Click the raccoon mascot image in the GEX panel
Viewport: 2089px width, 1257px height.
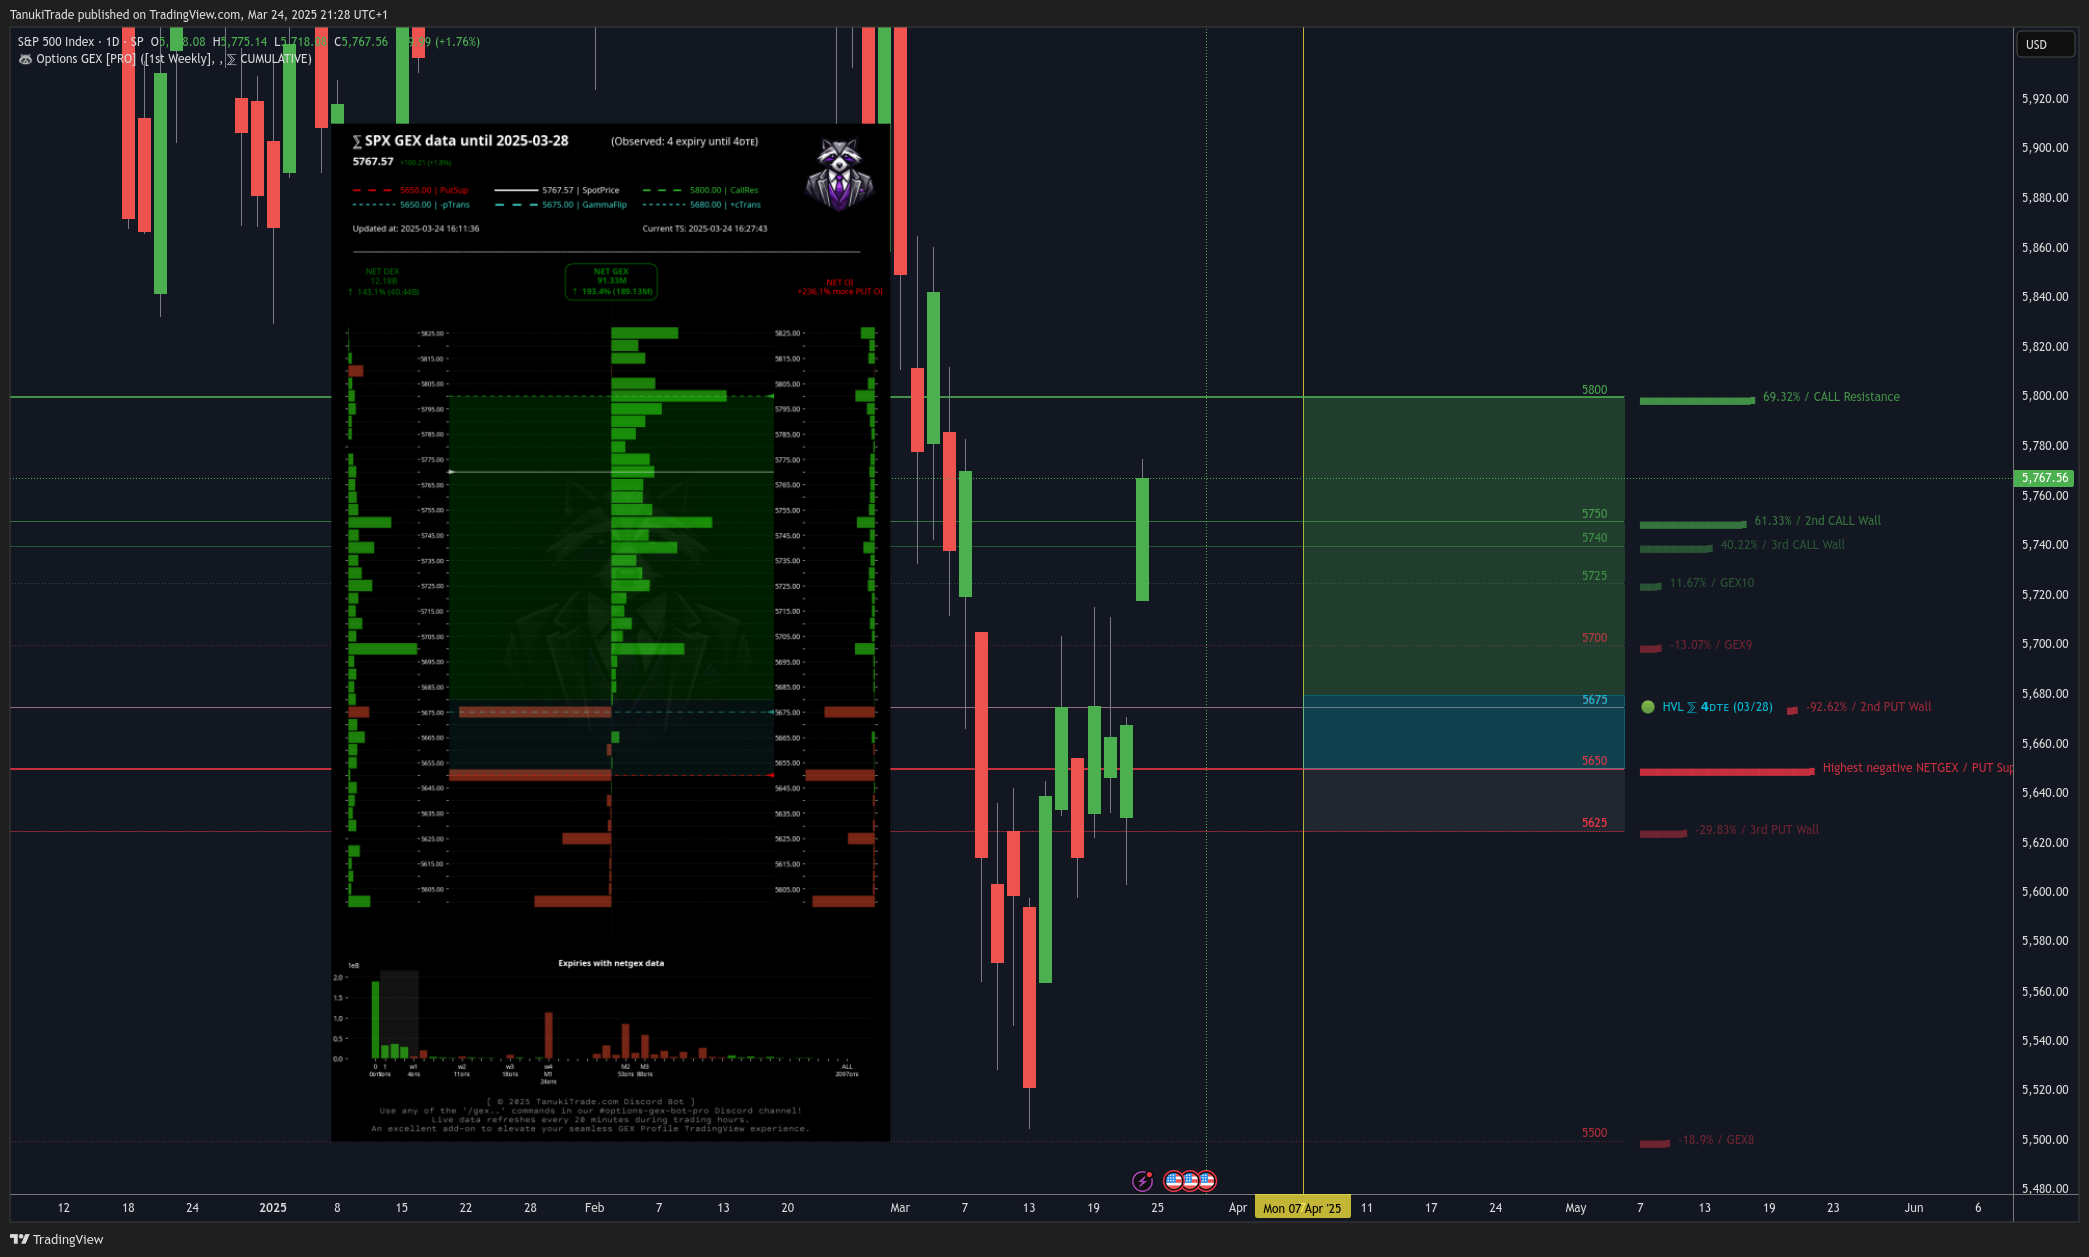click(839, 175)
